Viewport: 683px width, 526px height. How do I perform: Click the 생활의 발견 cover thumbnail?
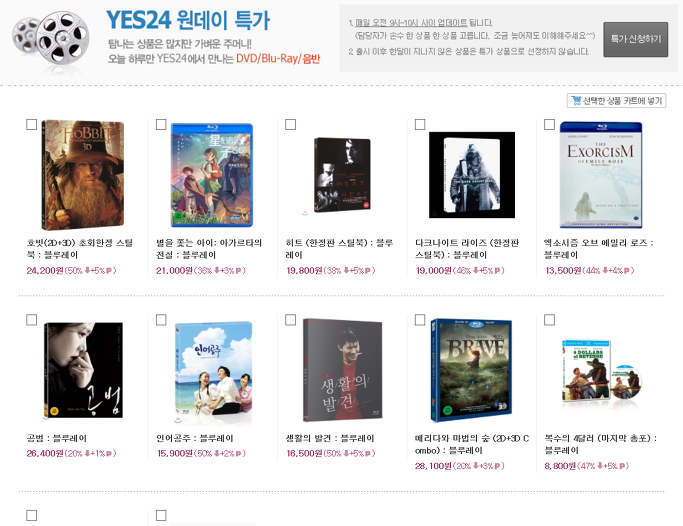point(342,370)
